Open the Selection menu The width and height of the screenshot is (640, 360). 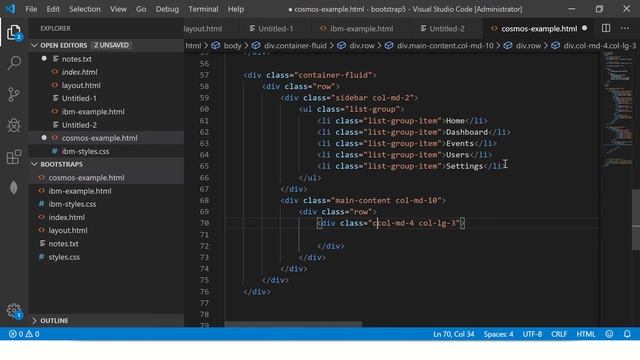coord(84,9)
